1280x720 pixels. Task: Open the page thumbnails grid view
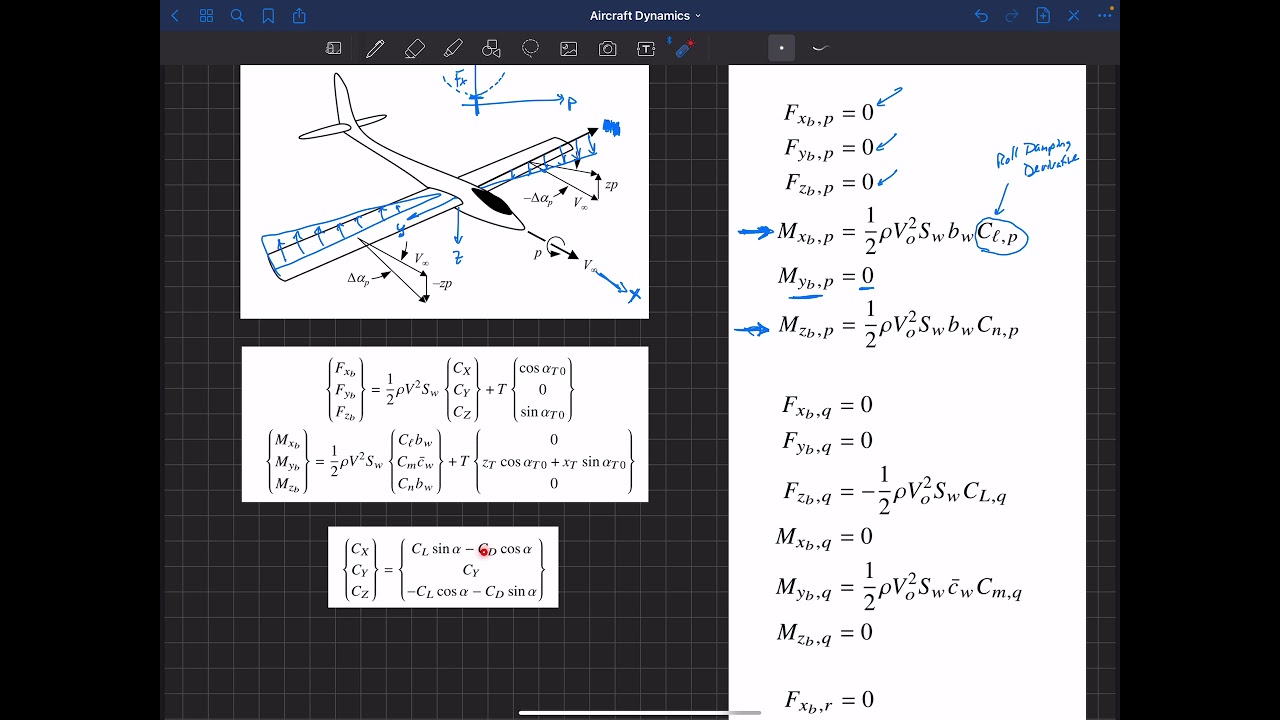tap(206, 16)
